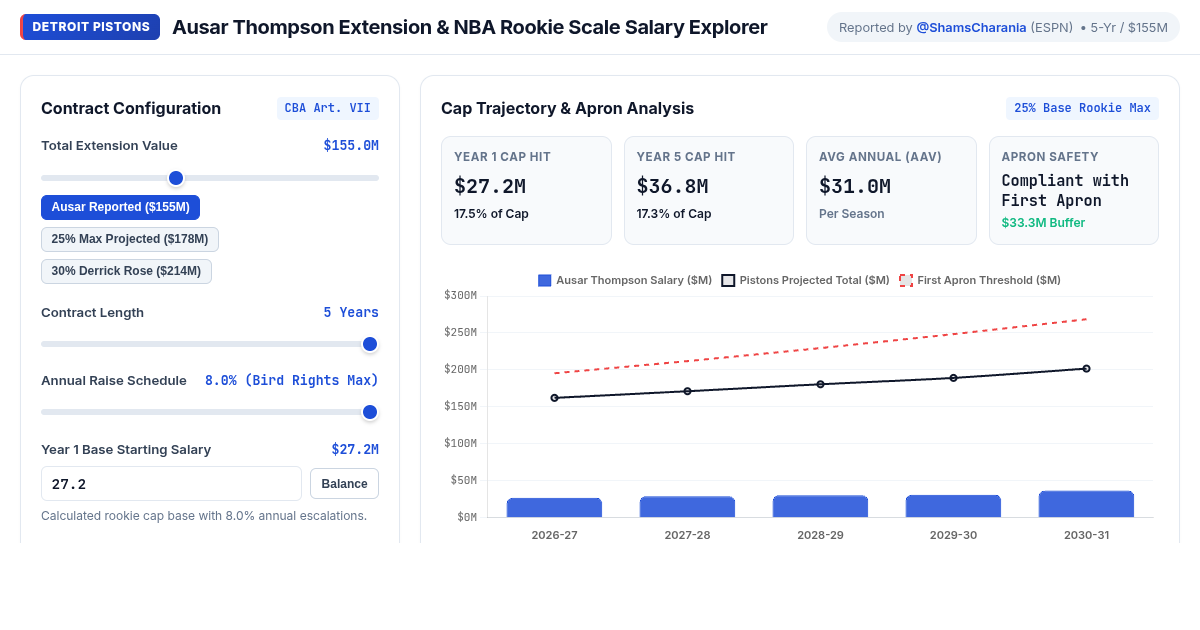Select the Apron Safety card
Viewport: 1200px width, 630px height.
pyautogui.click(x=1074, y=191)
